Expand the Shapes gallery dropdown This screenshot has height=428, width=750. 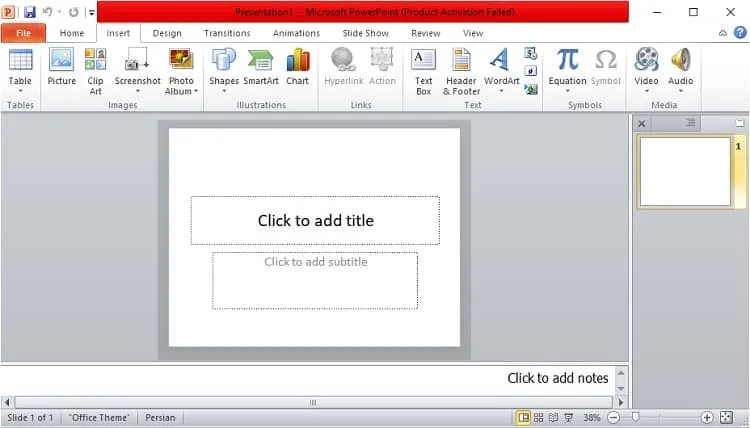click(x=224, y=91)
